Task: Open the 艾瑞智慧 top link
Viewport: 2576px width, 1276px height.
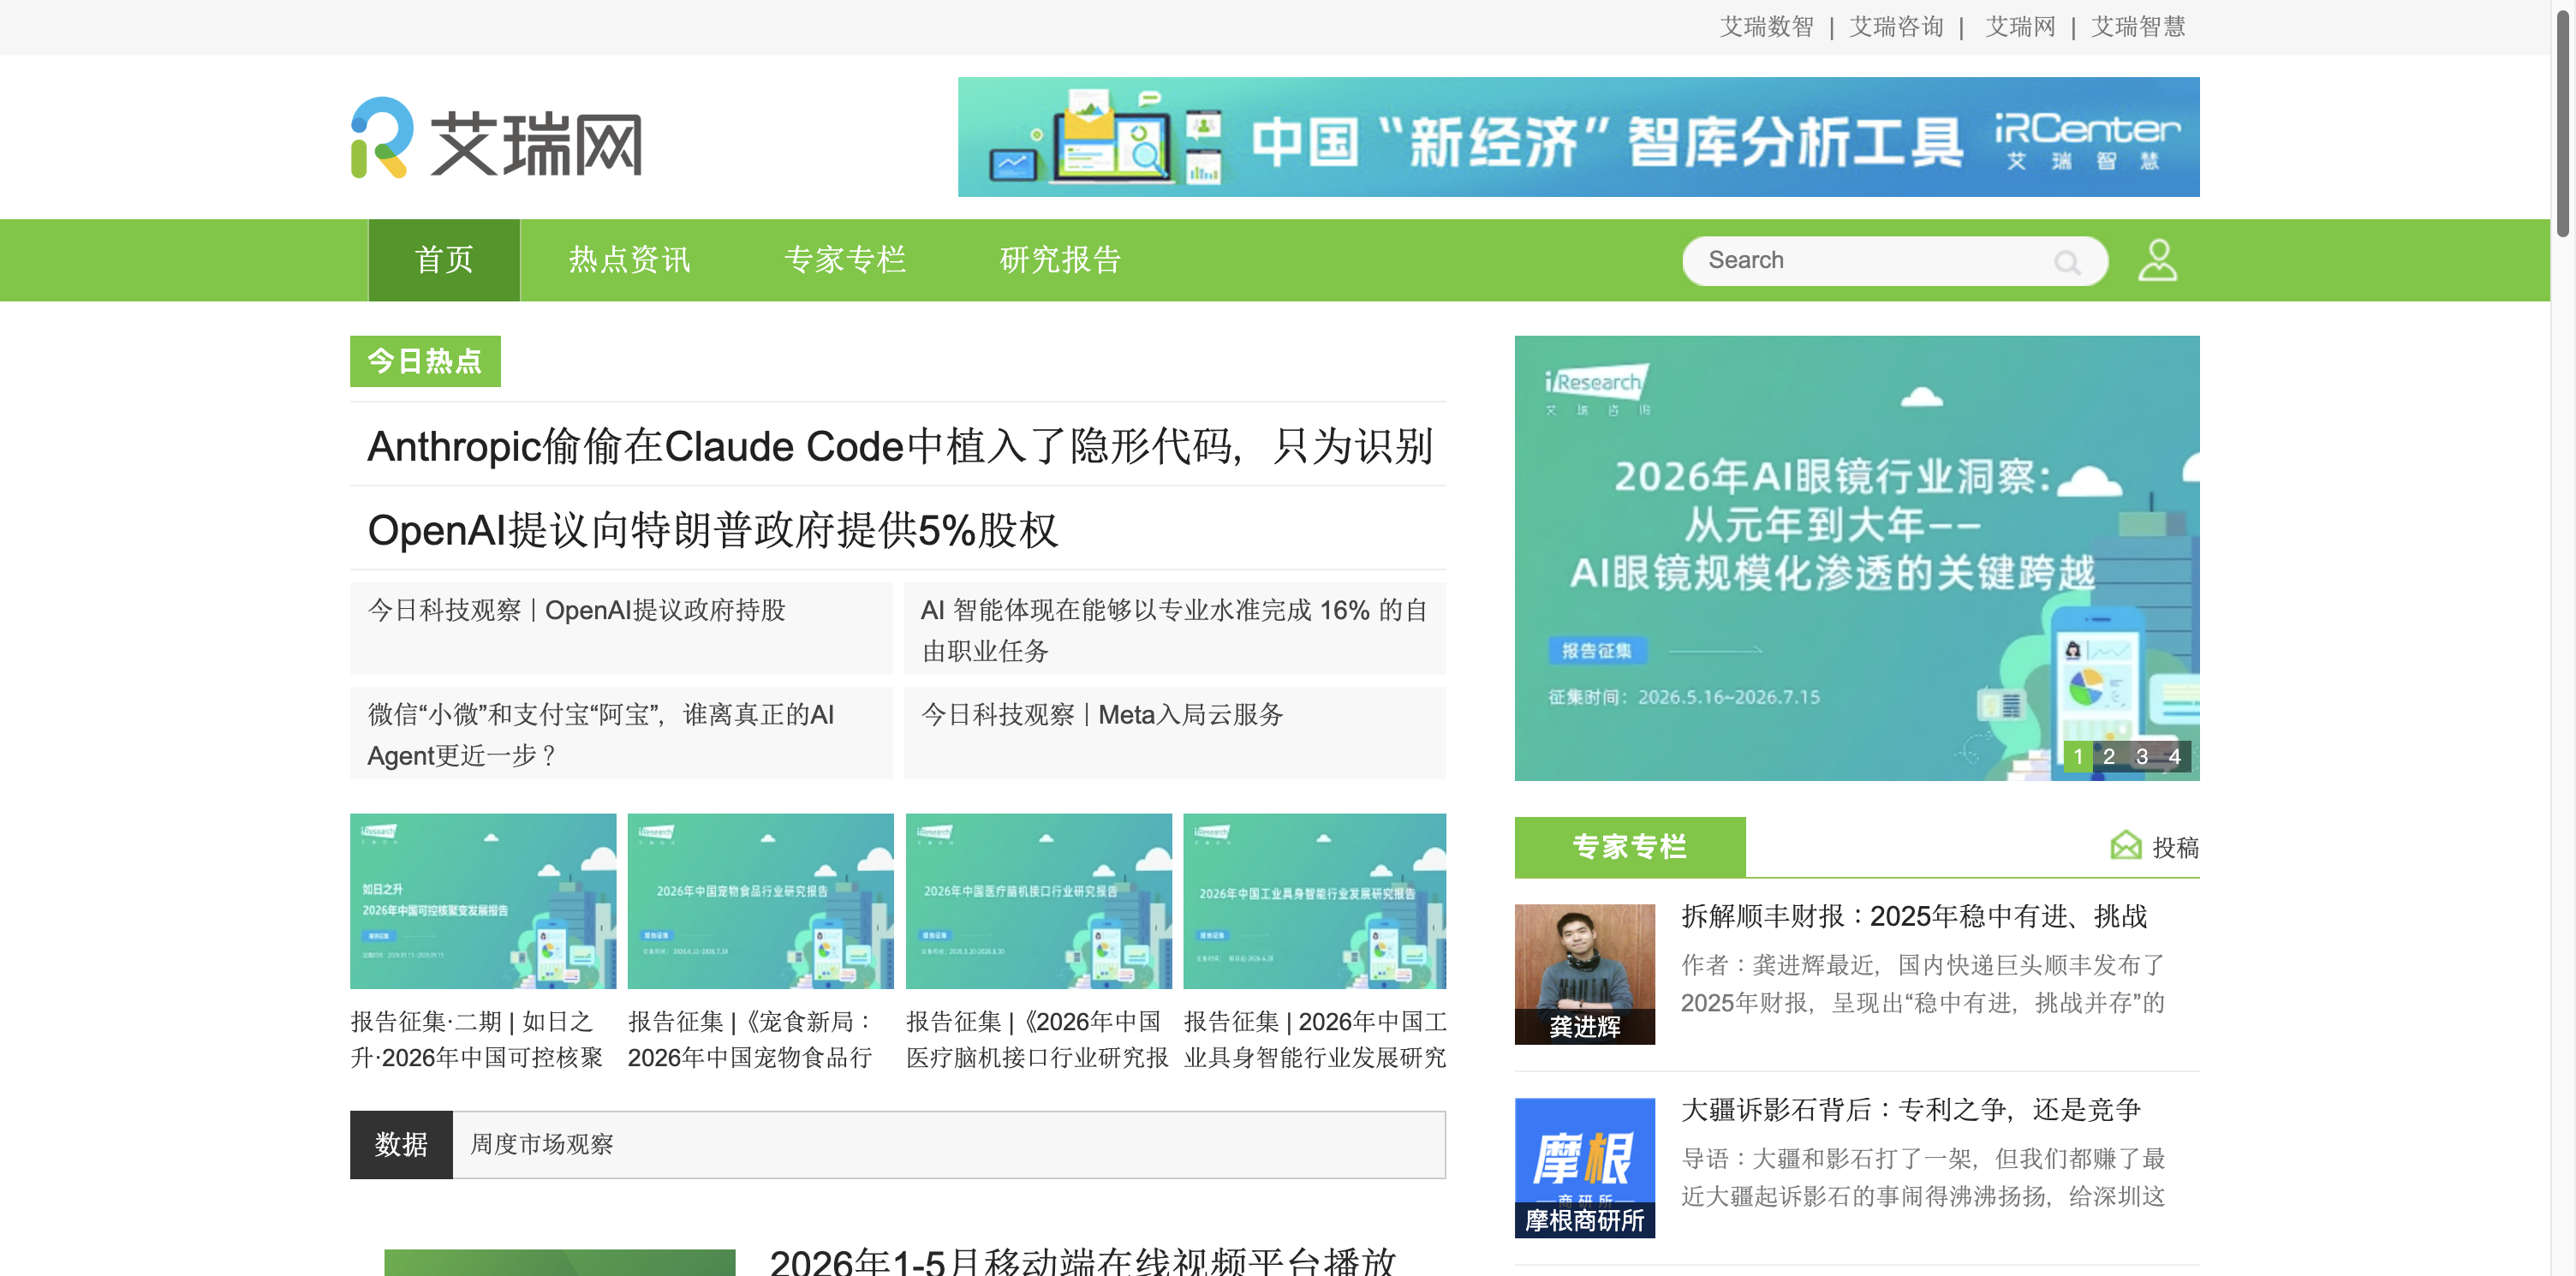Action: (2138, 27)
